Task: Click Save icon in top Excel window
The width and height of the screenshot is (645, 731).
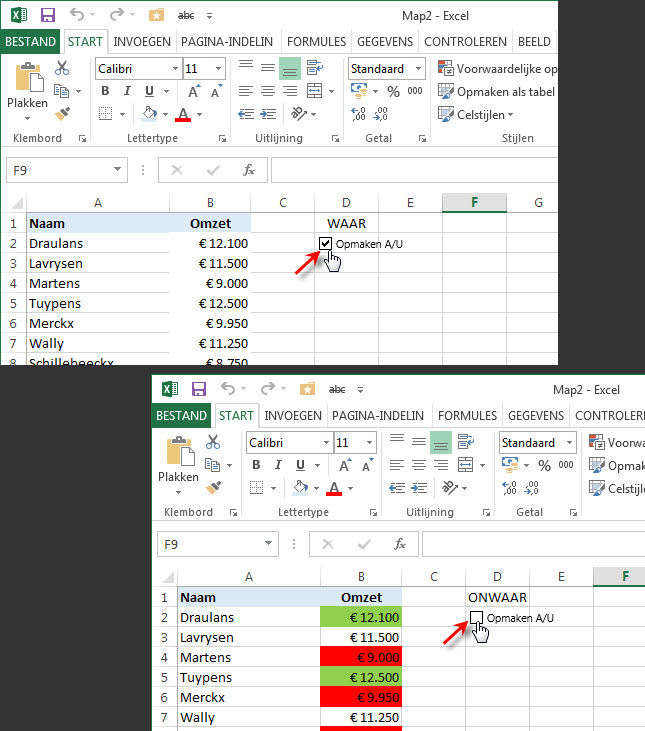Action: [48, 15]
